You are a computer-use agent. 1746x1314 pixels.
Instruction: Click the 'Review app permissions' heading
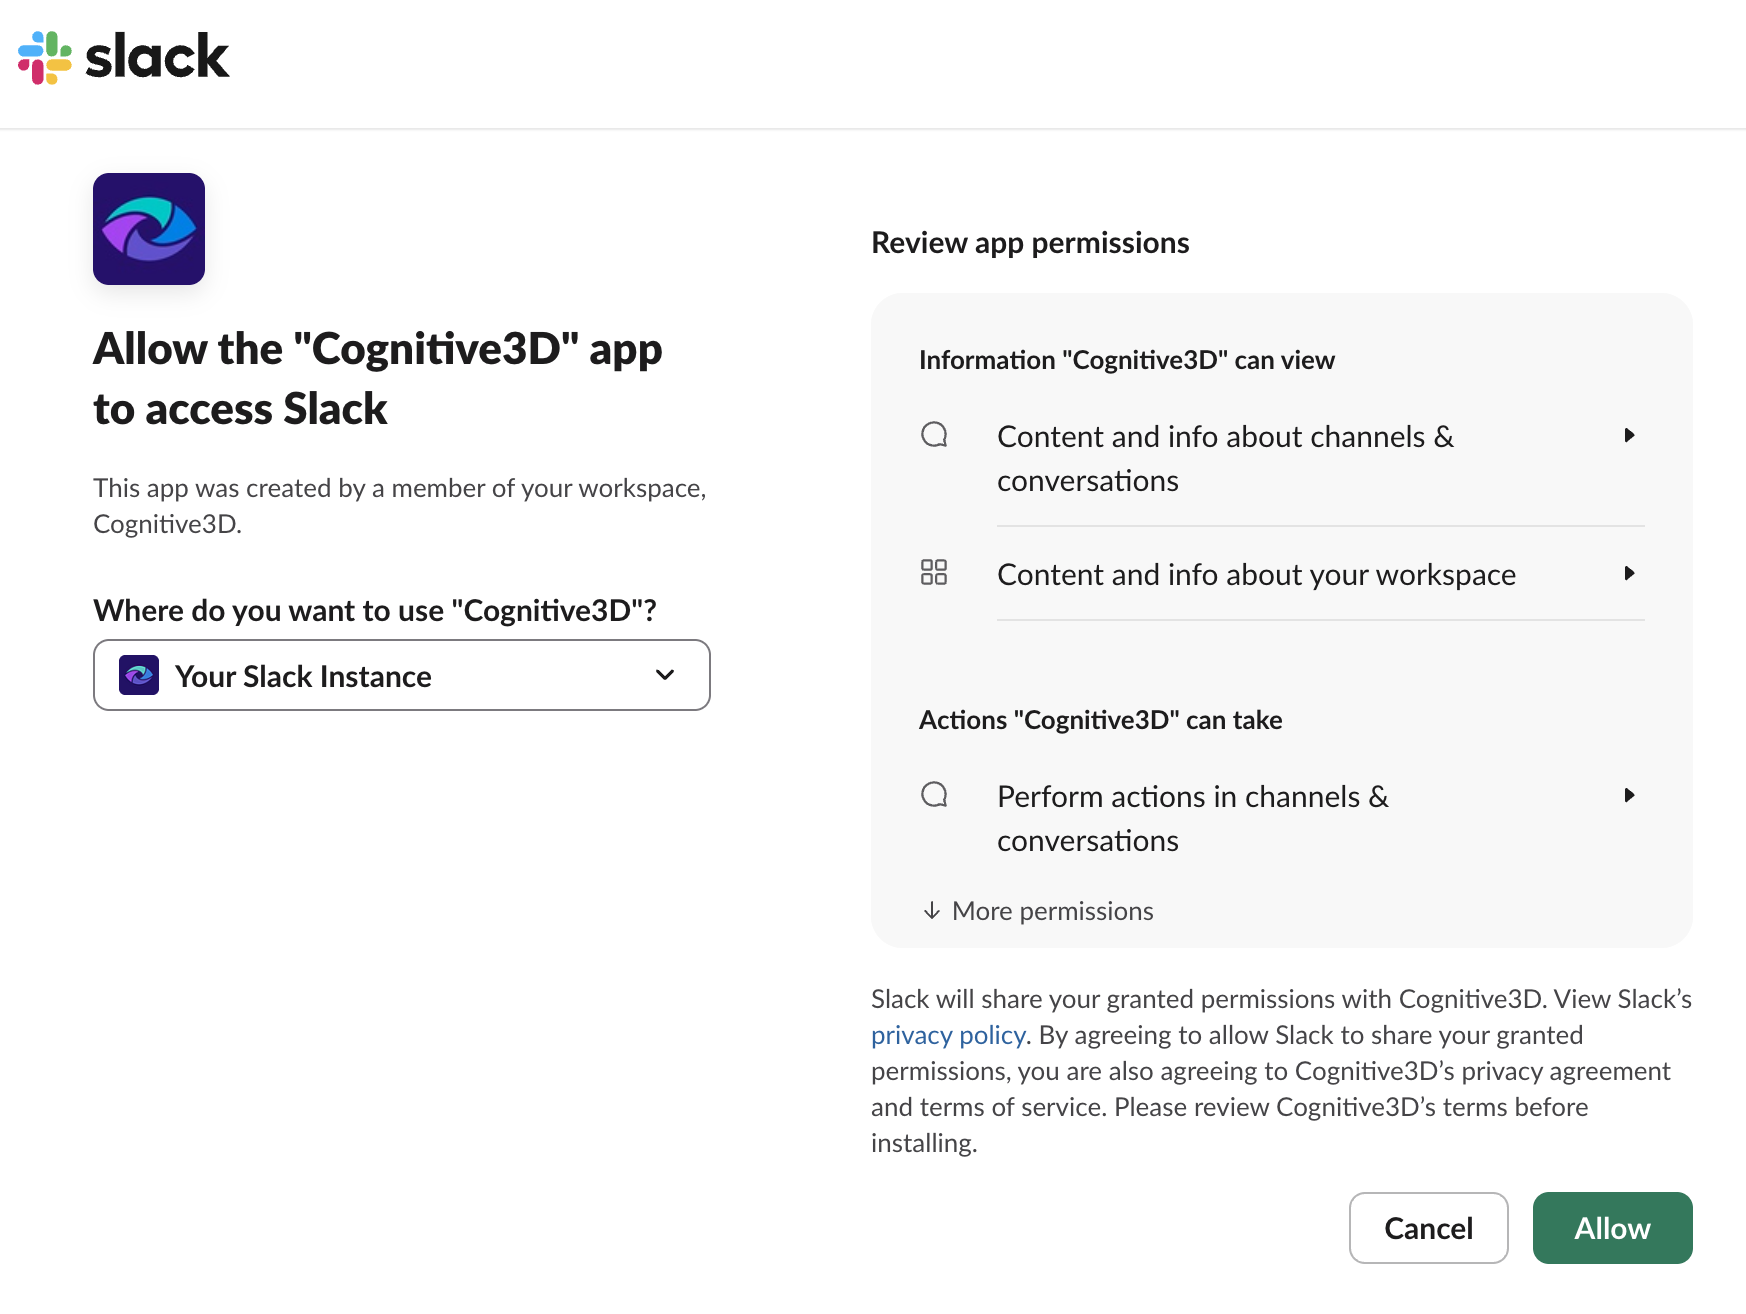[x=1030, y=243]
